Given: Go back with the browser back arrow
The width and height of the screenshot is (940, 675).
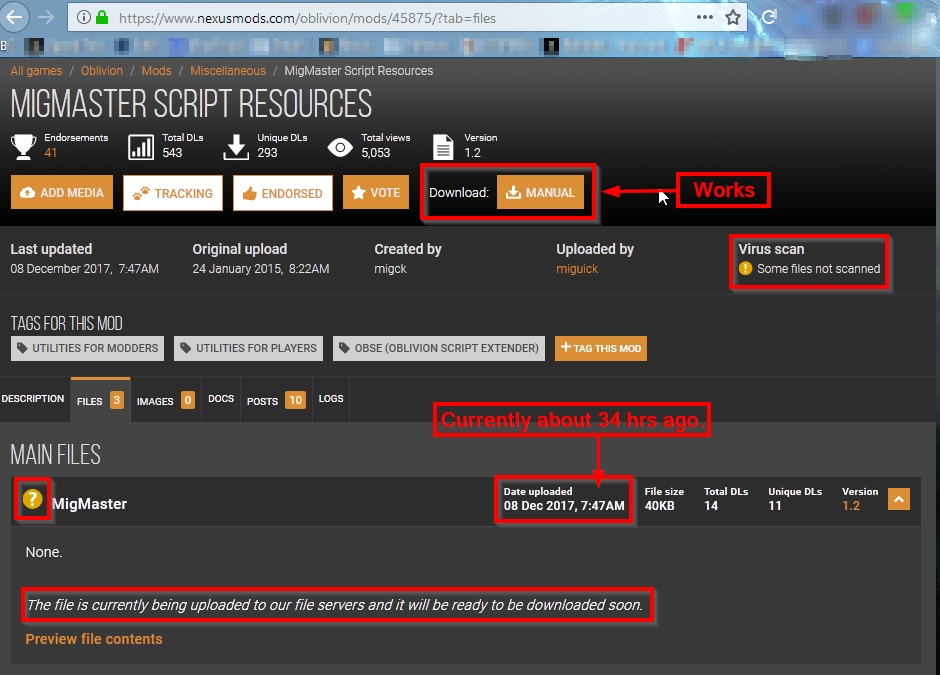Looking at the screenshot, I should pyautogui.click(x=13, y=16).
